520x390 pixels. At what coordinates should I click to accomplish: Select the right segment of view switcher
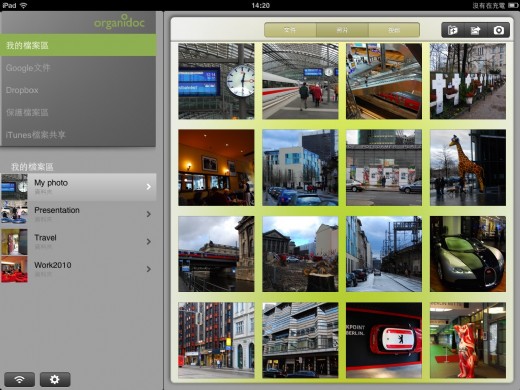tap(394, 30)
